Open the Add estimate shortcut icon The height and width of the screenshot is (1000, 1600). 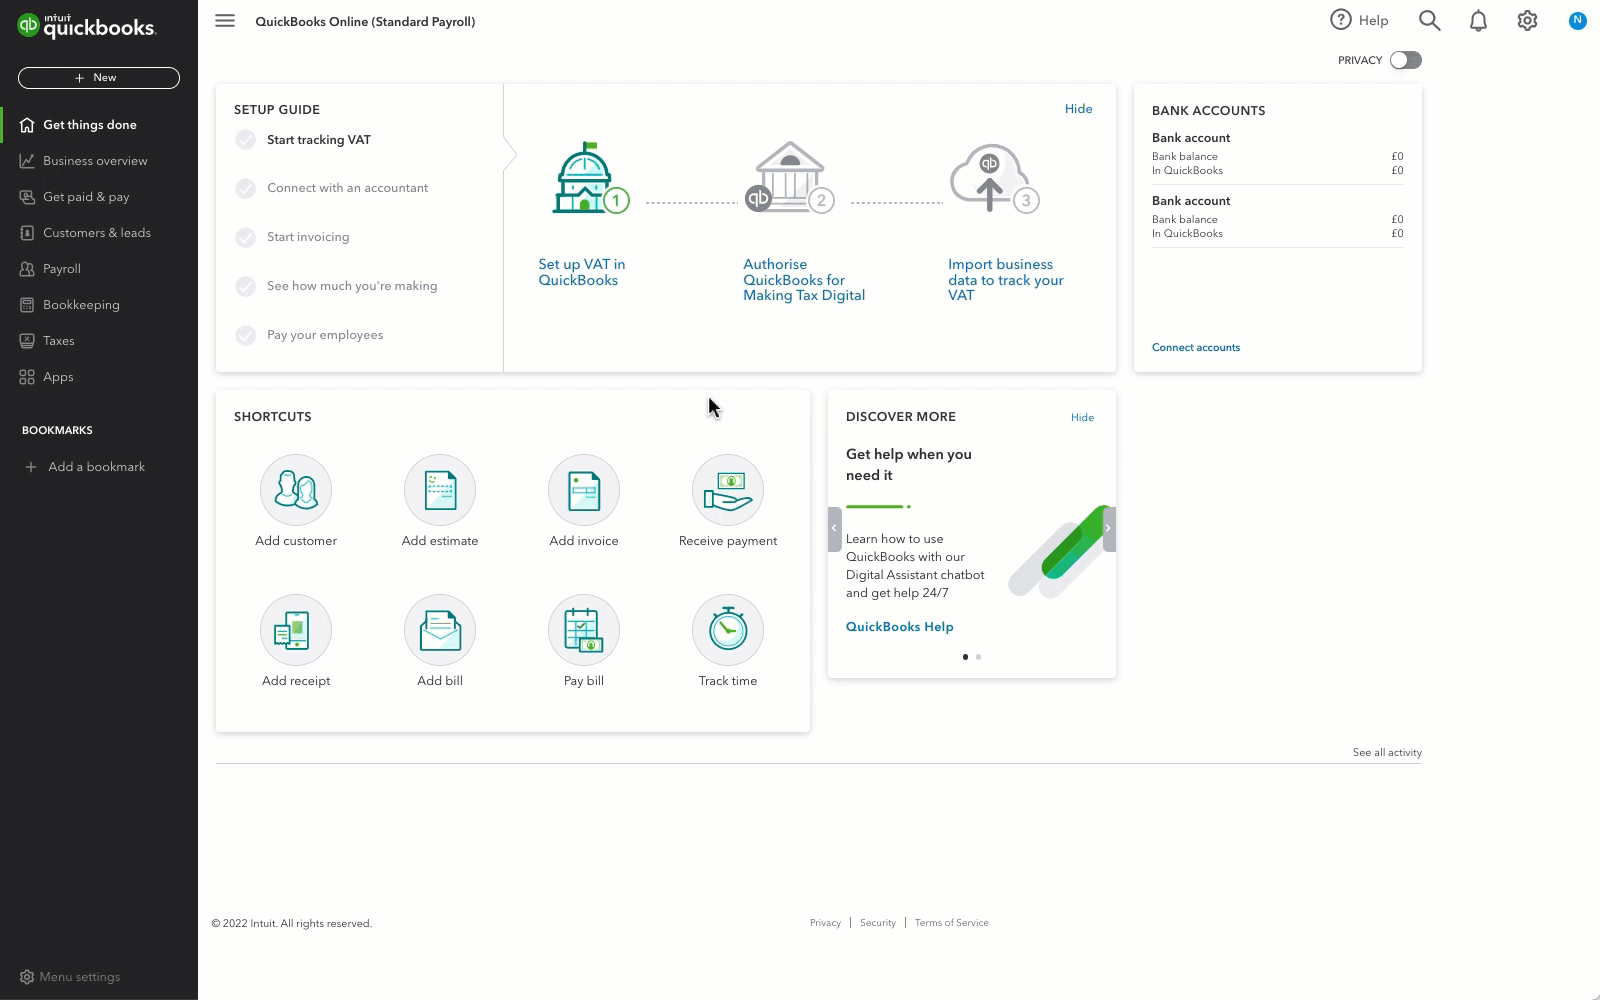[x=440, y=490]
